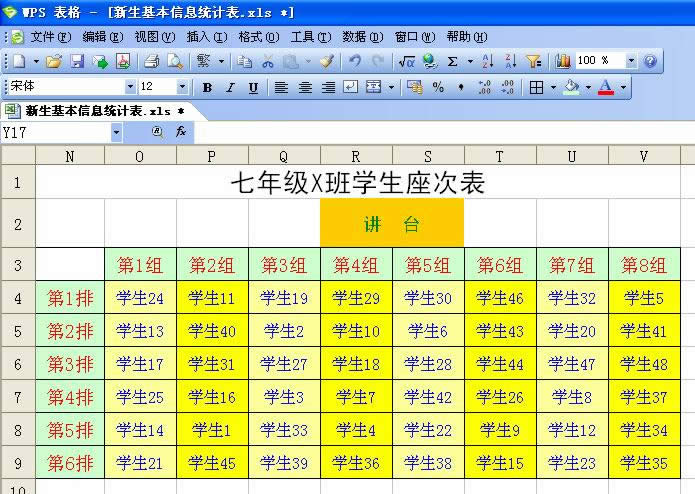Select the orange 讲台 cell
Image resolution: width=695 pixels, height=494 pixels.
[392, 223]
